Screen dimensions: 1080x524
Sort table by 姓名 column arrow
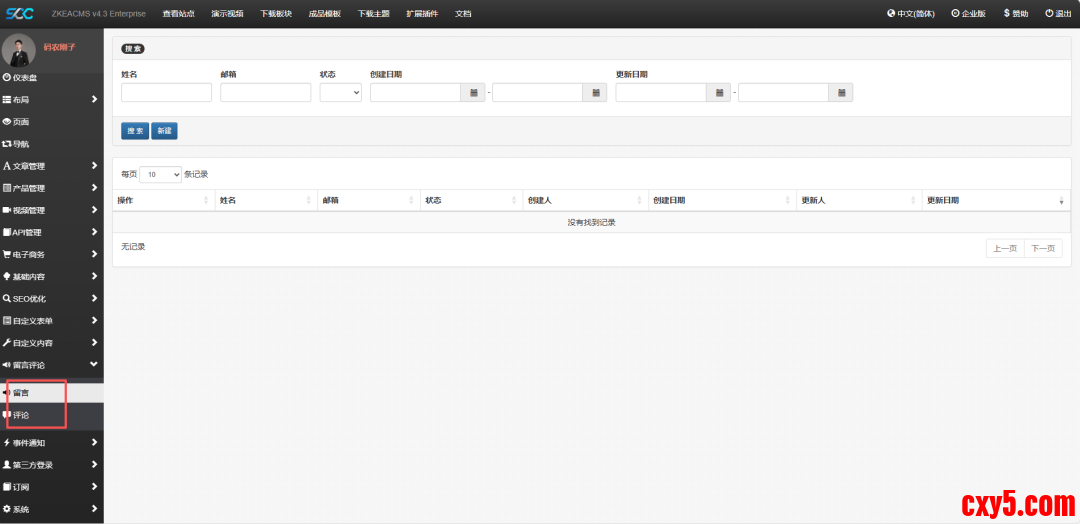(x=308, y=201)
